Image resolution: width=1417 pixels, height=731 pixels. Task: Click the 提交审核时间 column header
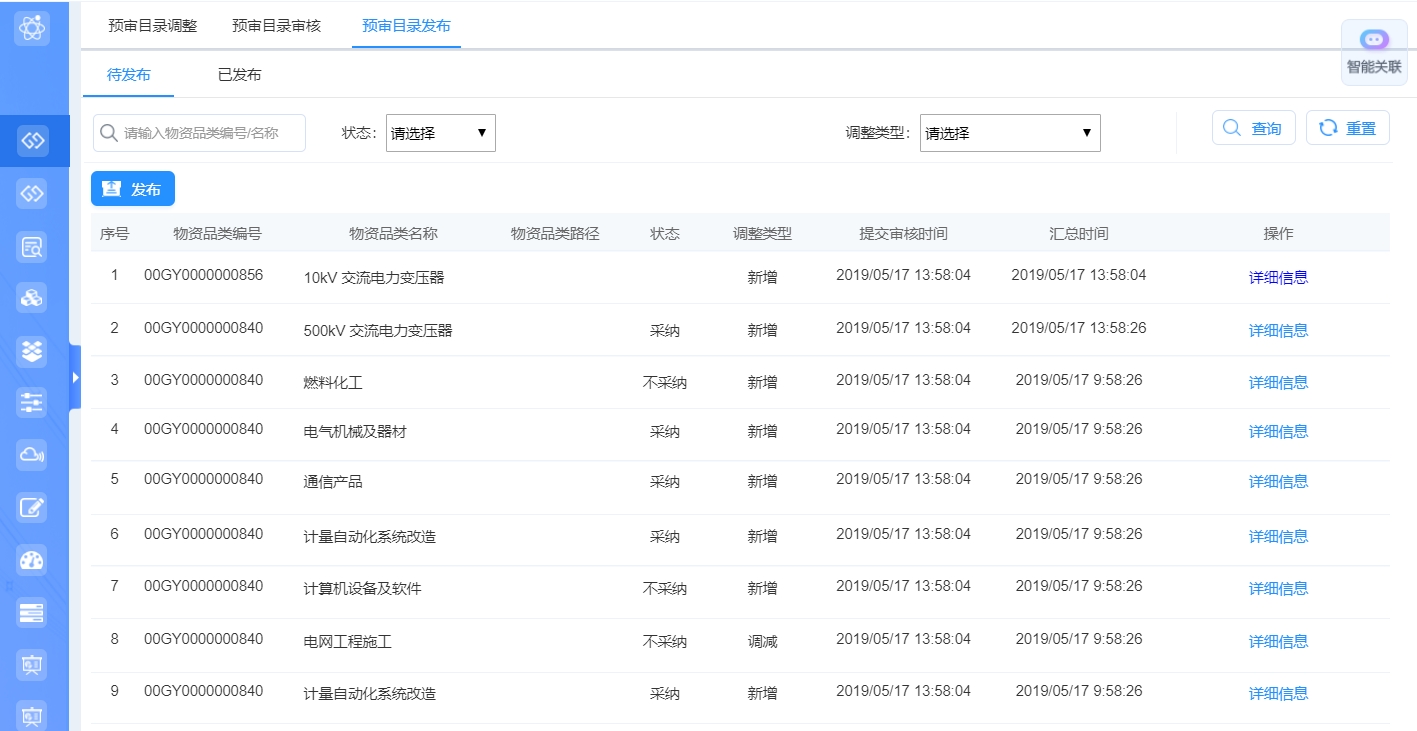click(x=903, y=234)
